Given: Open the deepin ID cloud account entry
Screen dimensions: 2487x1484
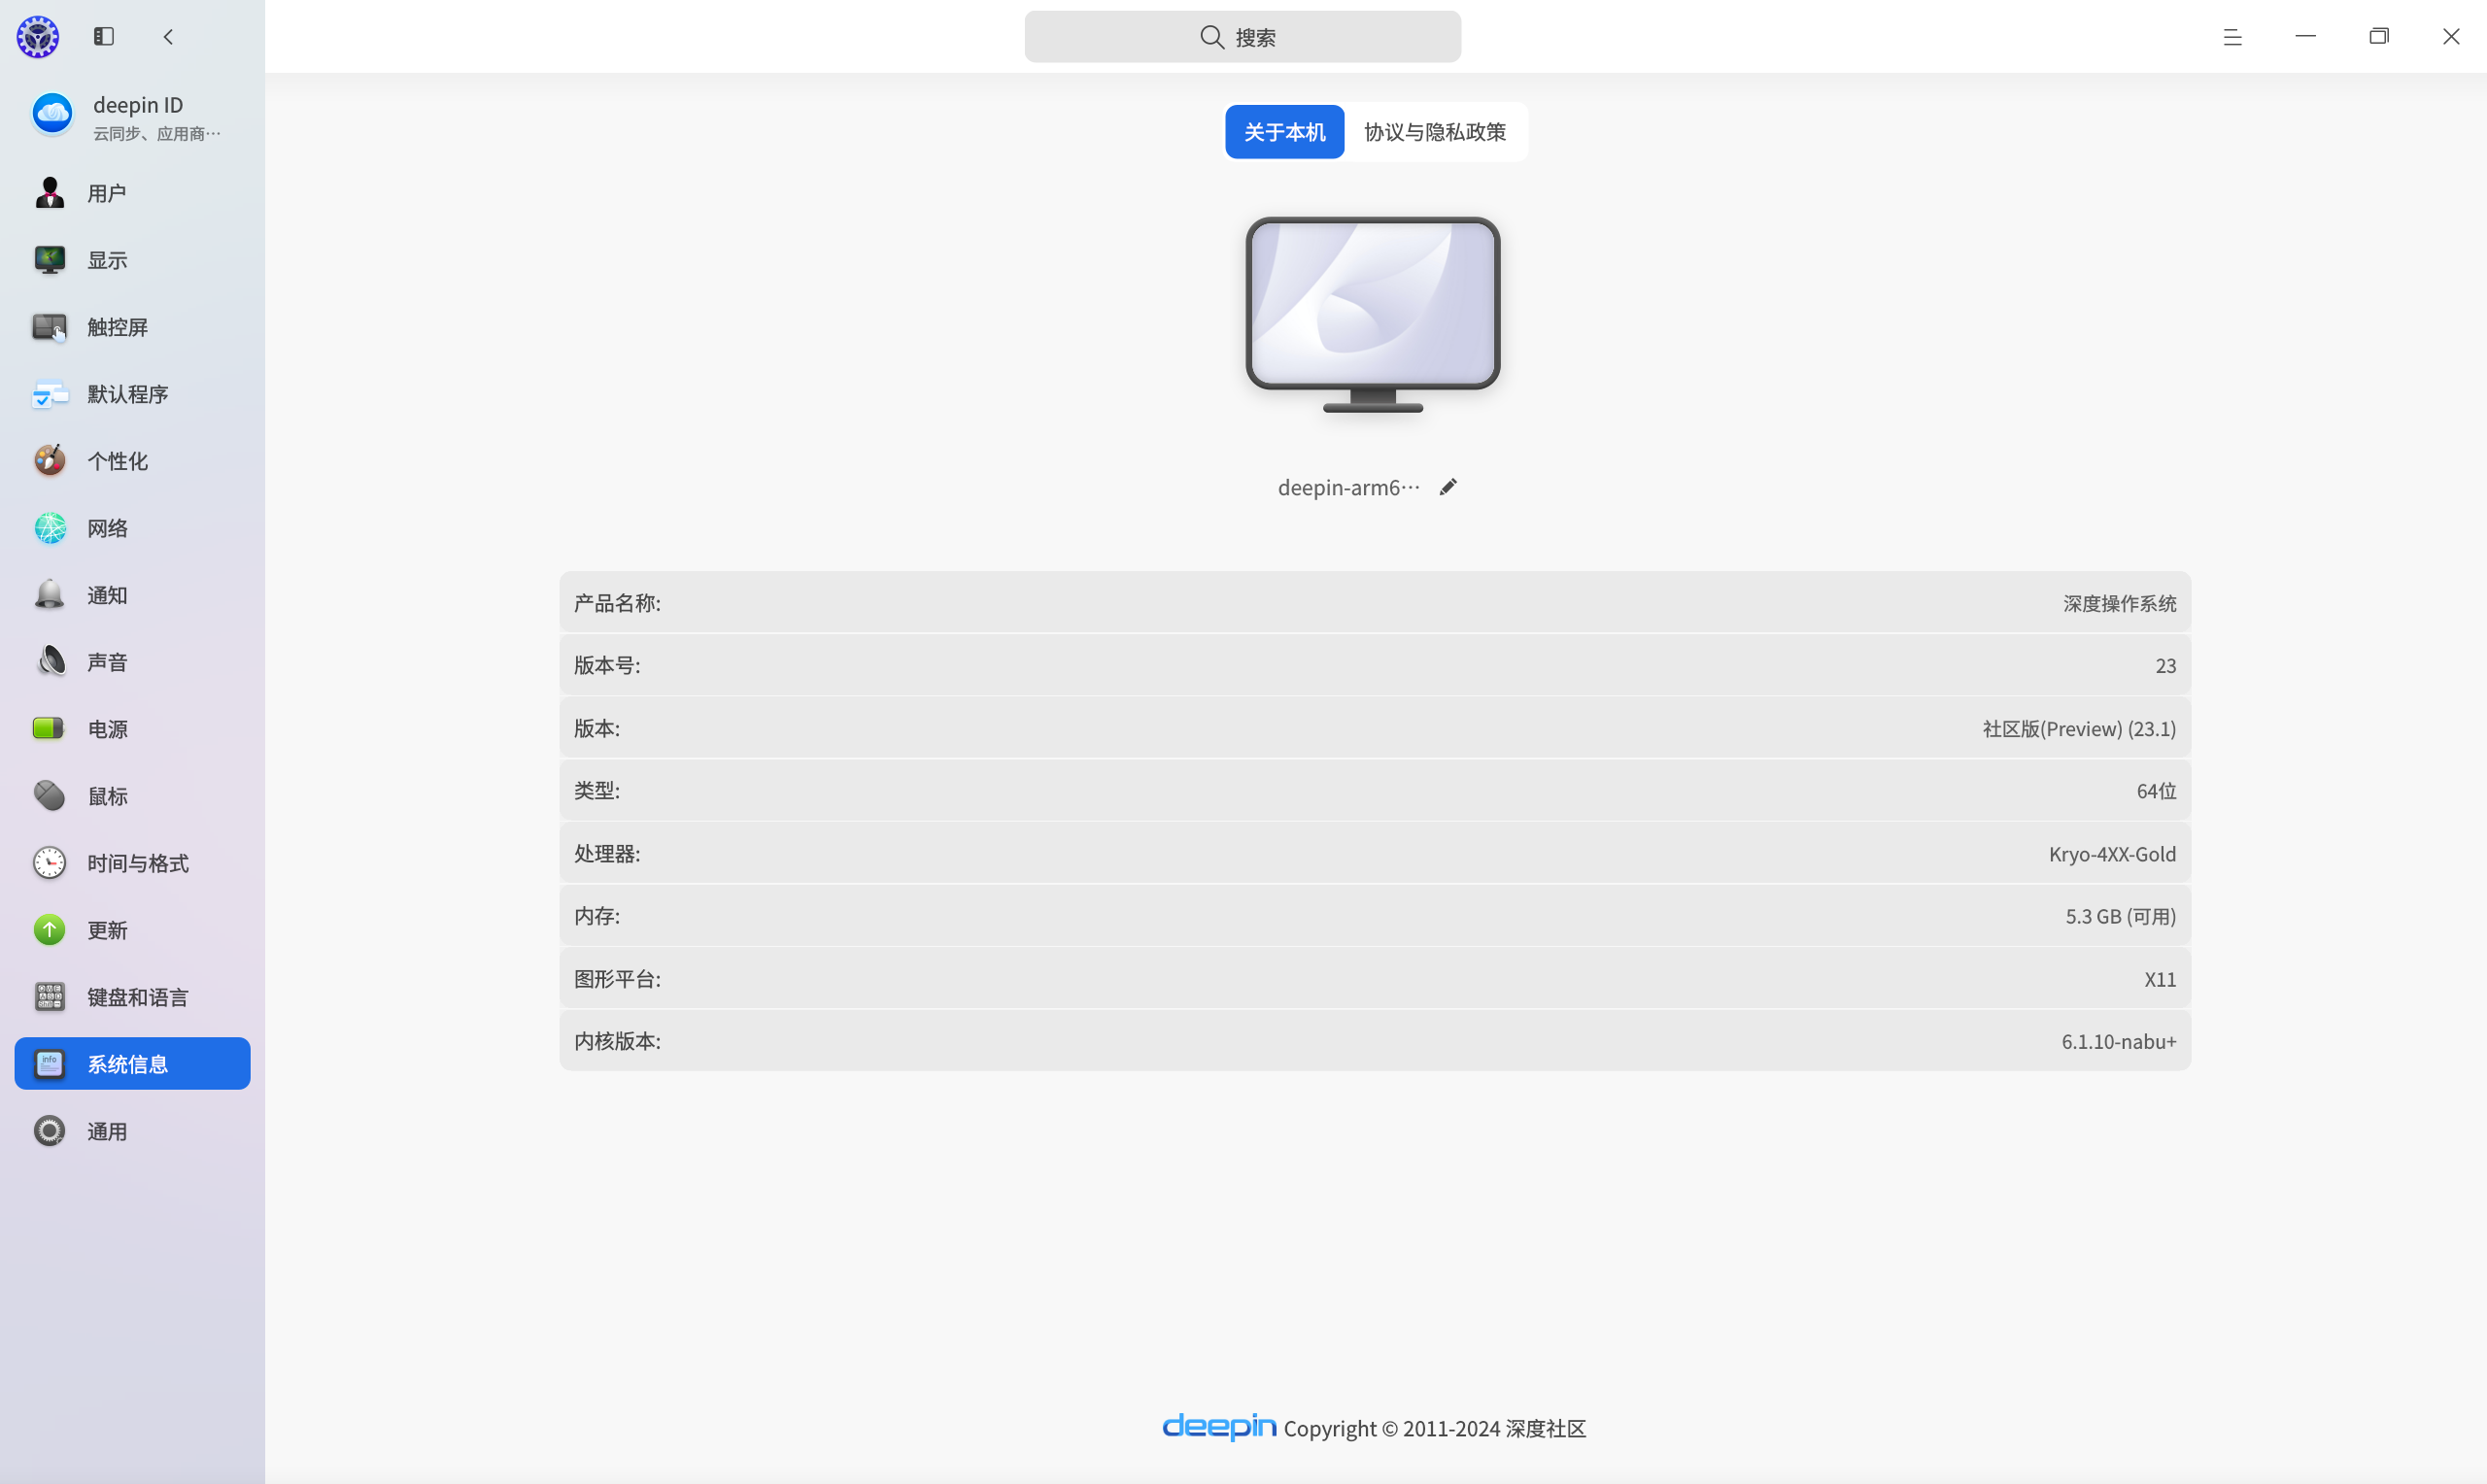Looking at the screenshot, I should click(132, 117).
